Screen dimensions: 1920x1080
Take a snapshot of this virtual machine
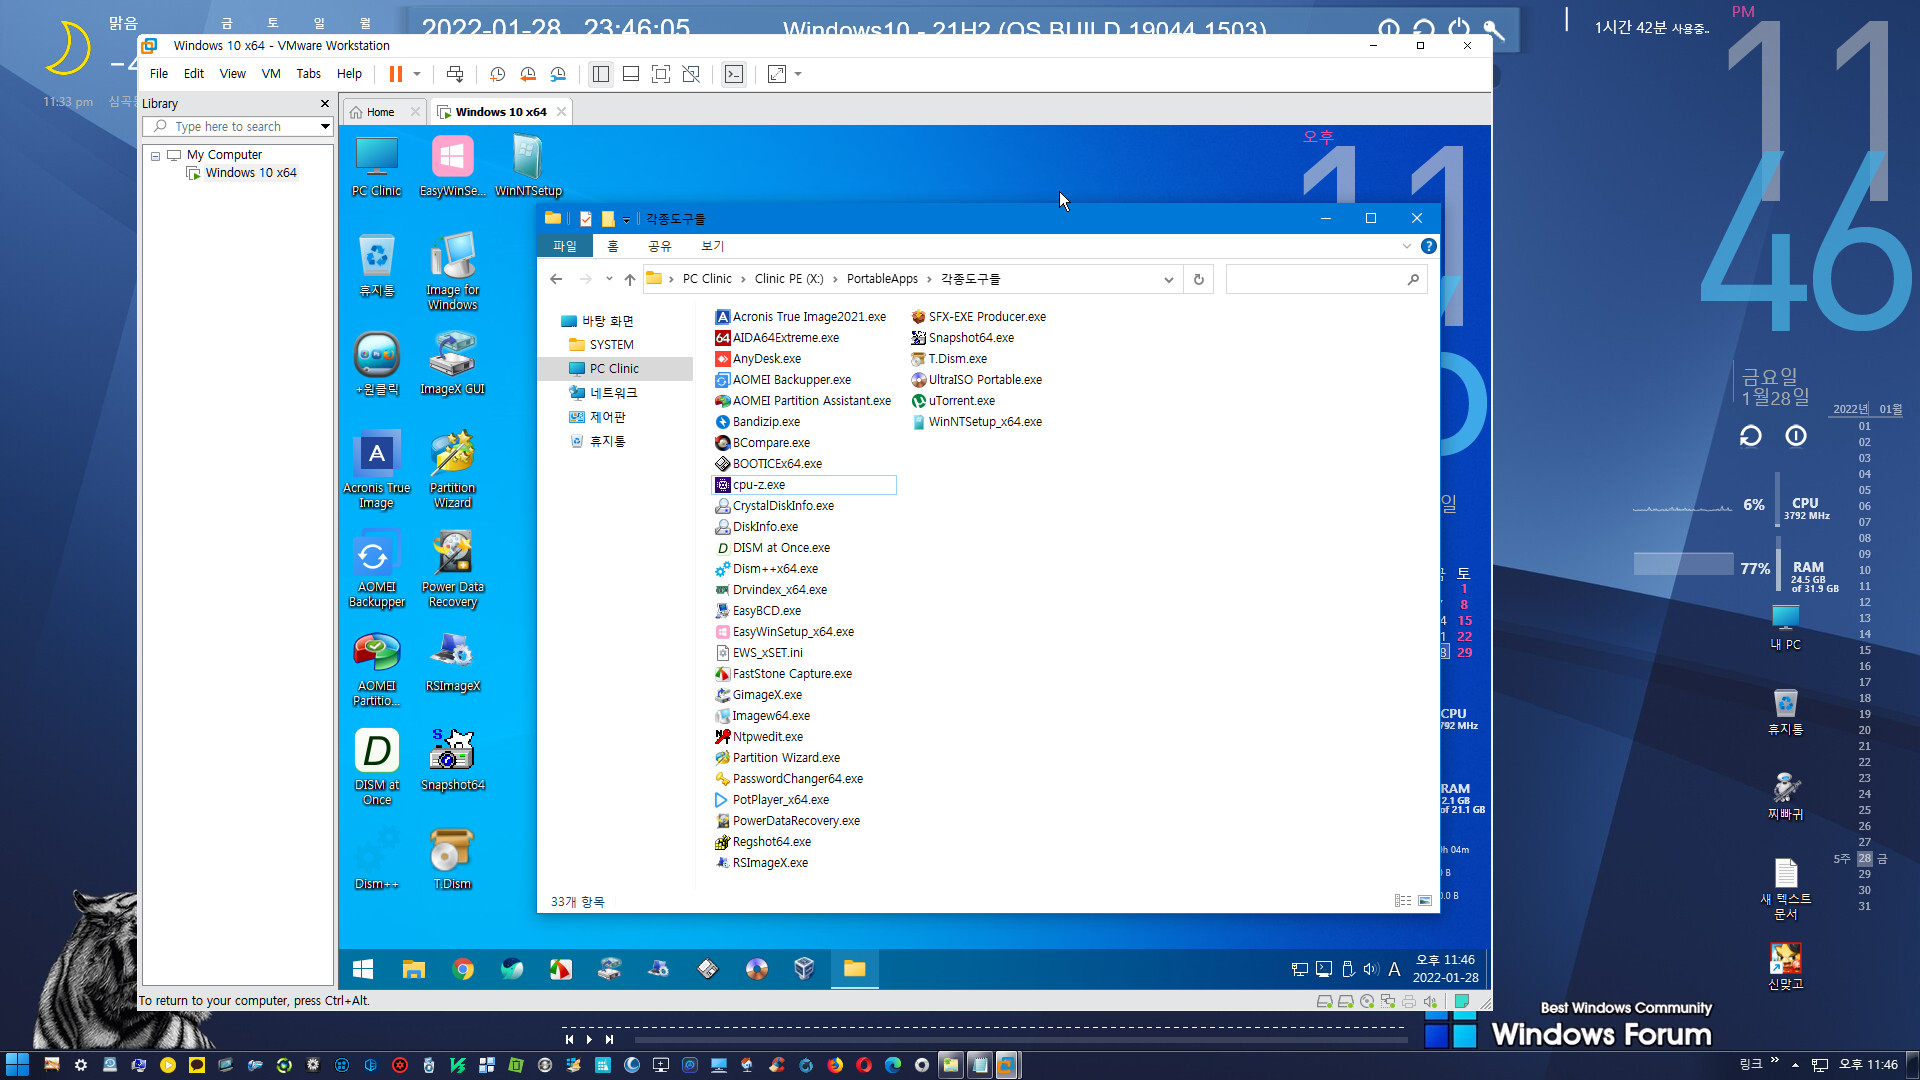click(497, 74)
